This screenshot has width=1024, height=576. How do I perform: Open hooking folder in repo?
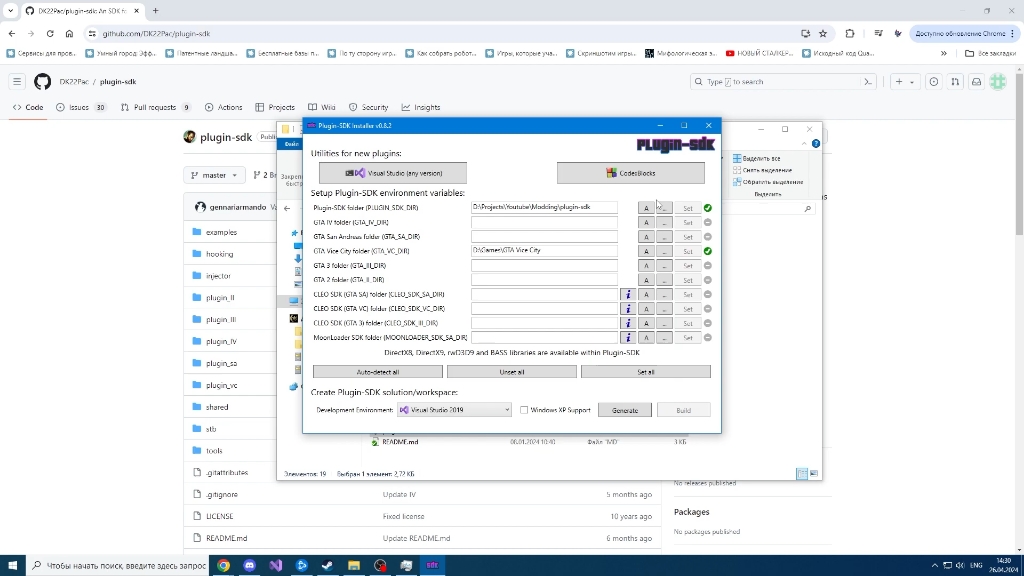click(x=219, y=254)
